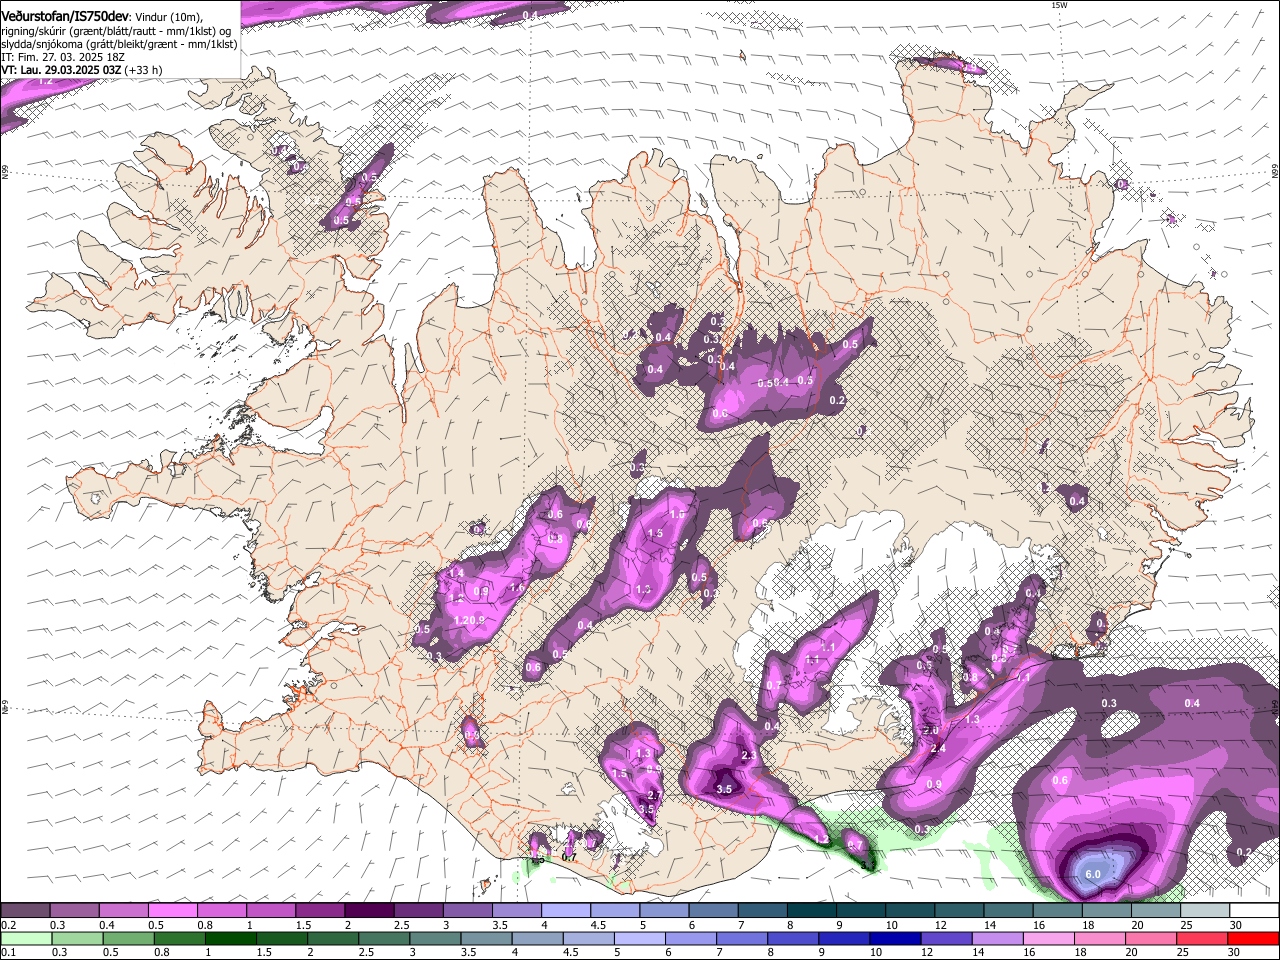Viewport: 1280px width, 960px height.
Task: Pick top legend dark teal swatch 9 to 10
Action: pos(860,911)
